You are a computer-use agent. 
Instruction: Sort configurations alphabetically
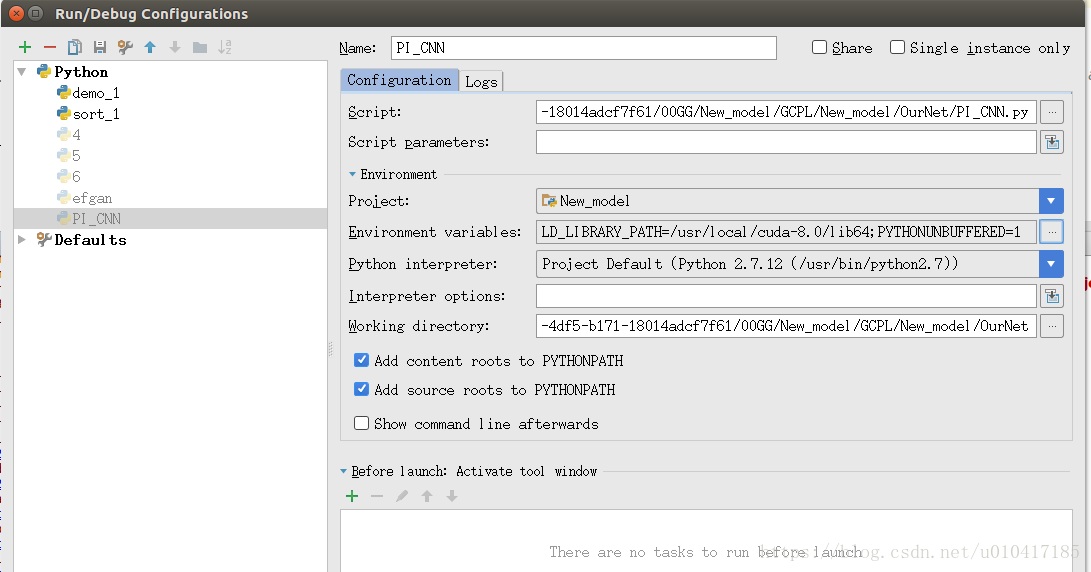(x=225, y=47)
